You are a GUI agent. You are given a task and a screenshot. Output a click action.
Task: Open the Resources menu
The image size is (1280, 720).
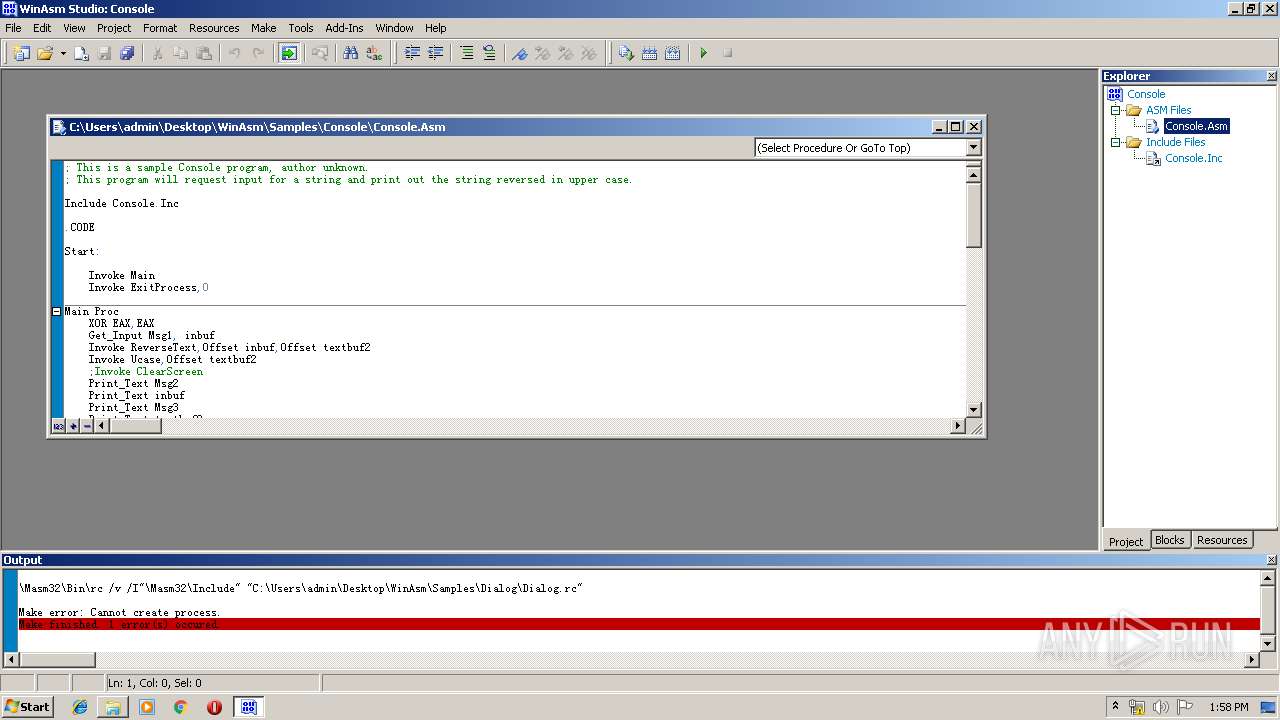pyautogui.click(x=214, y=28)
